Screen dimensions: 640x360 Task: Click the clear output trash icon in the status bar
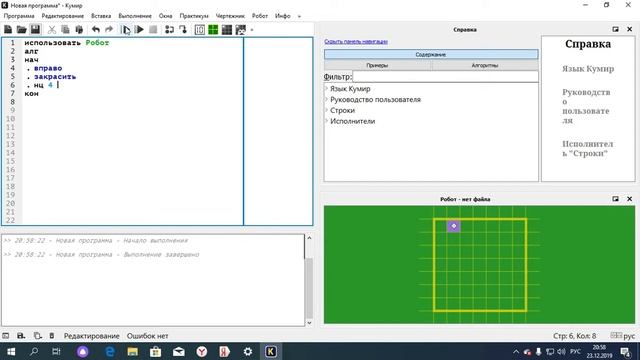(52, 336)
